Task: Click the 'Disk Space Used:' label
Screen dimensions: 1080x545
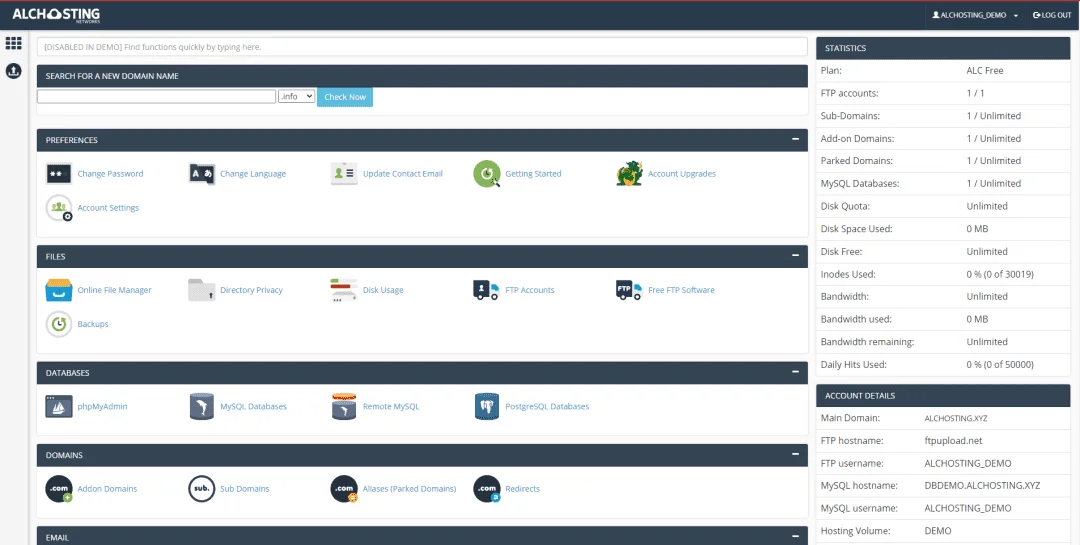Action: pyautogui.click(x=856, y=229)
